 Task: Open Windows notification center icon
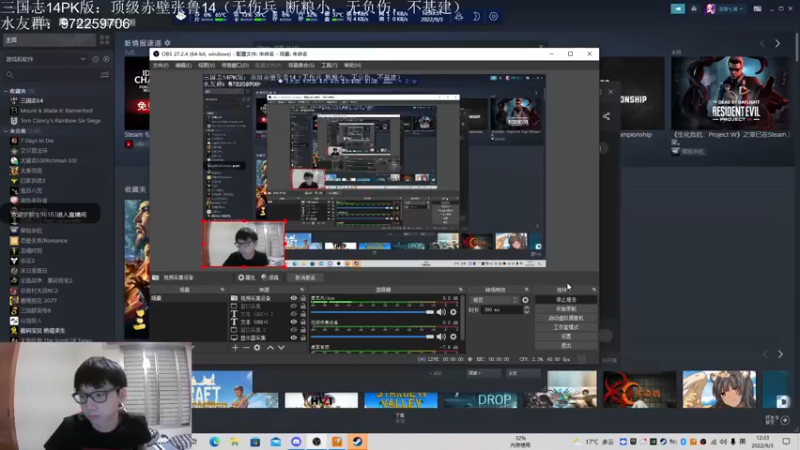click(786, 442)
